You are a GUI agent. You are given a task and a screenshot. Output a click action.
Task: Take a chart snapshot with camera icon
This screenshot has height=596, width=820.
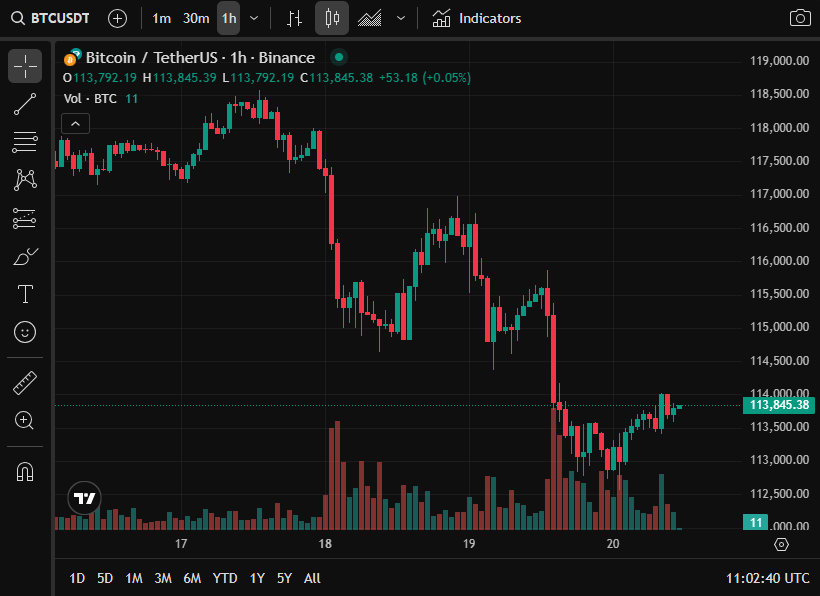pos(800,18)
